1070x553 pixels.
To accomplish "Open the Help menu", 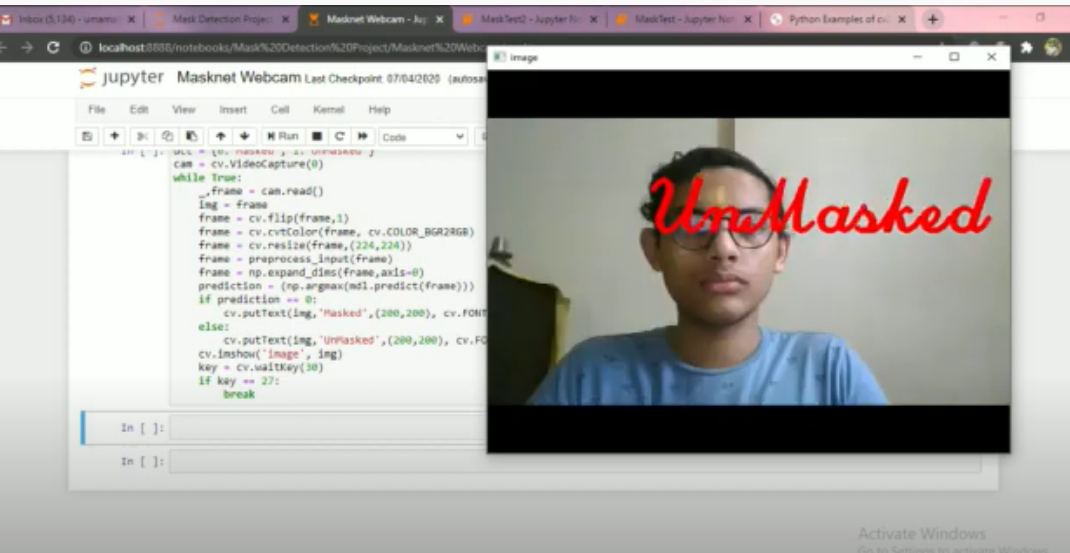I will (x=379, y=109).
